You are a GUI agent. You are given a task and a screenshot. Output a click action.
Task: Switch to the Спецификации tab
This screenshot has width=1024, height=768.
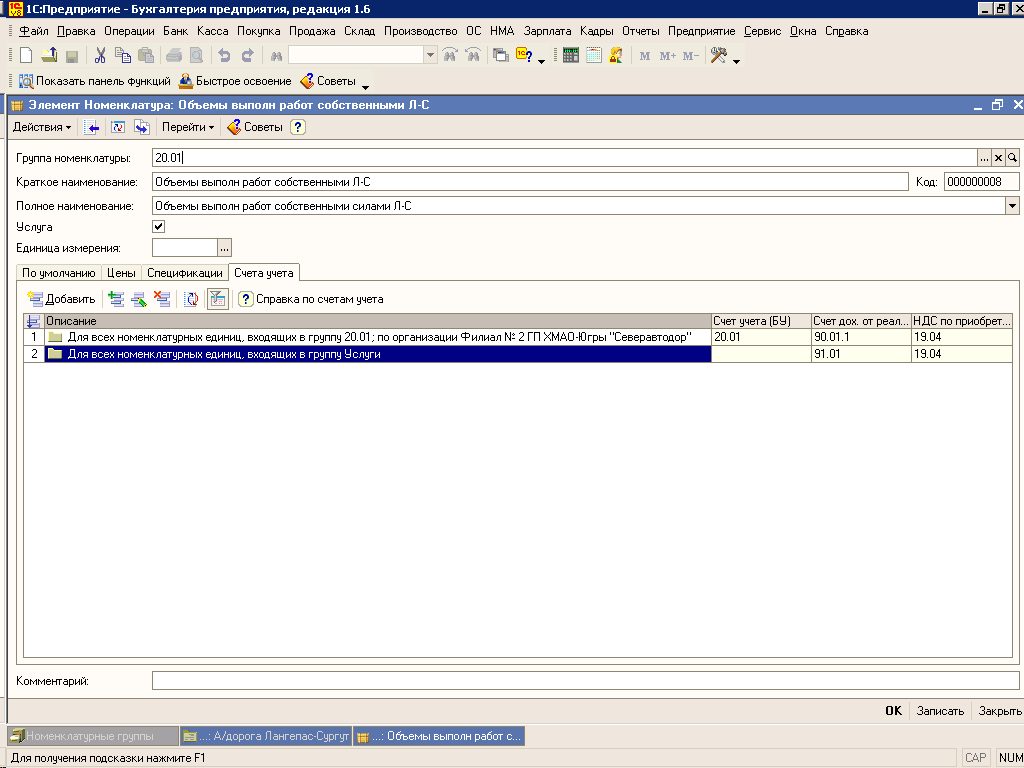[x=185, y=273]
